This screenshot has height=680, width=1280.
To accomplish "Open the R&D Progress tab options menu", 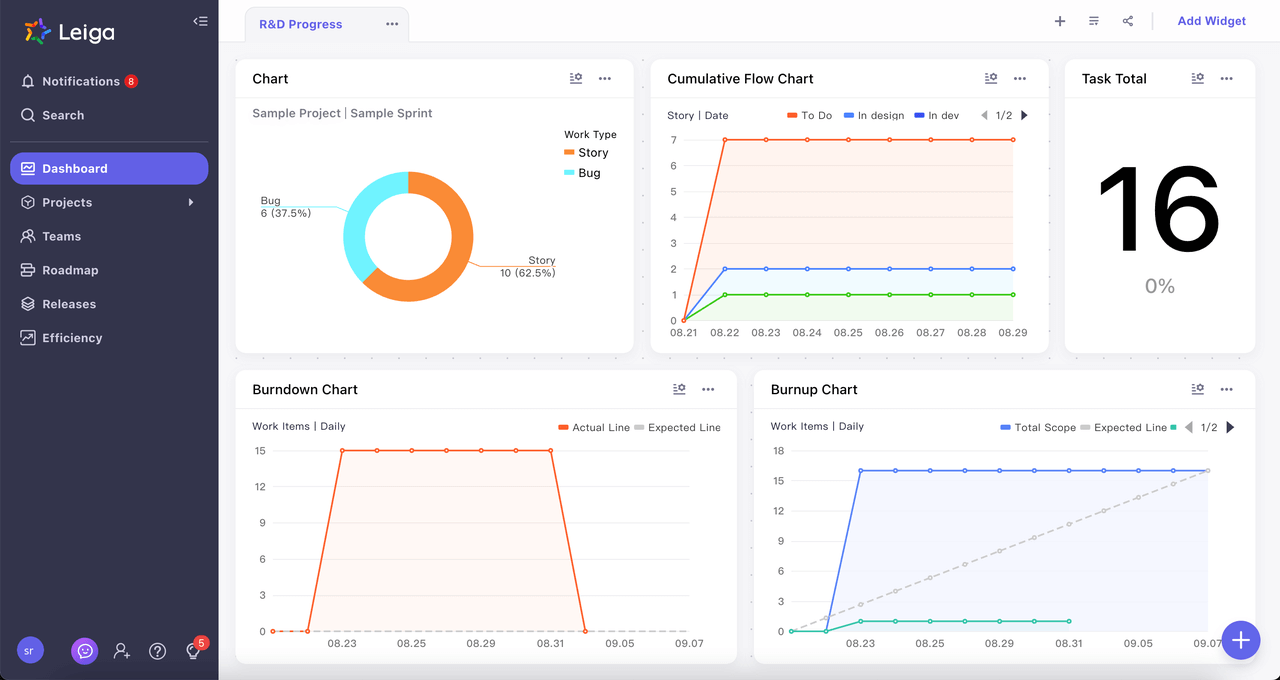I will [x=392, y=25].
